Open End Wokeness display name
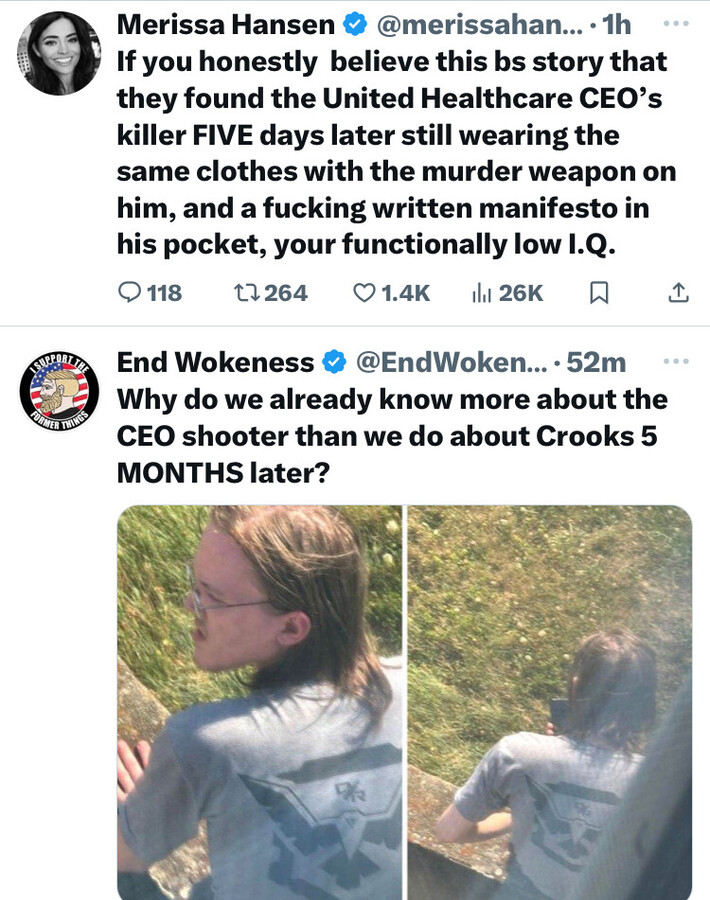The height and width of the screenshot is (900, 710). coord(215,362)
